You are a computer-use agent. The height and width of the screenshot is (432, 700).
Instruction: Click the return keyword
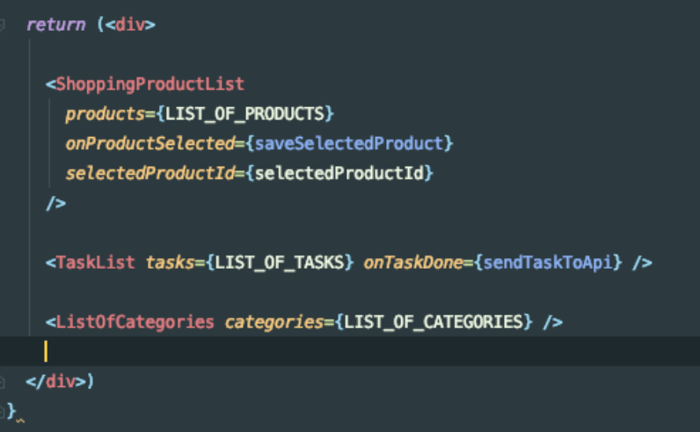[55, 24]
